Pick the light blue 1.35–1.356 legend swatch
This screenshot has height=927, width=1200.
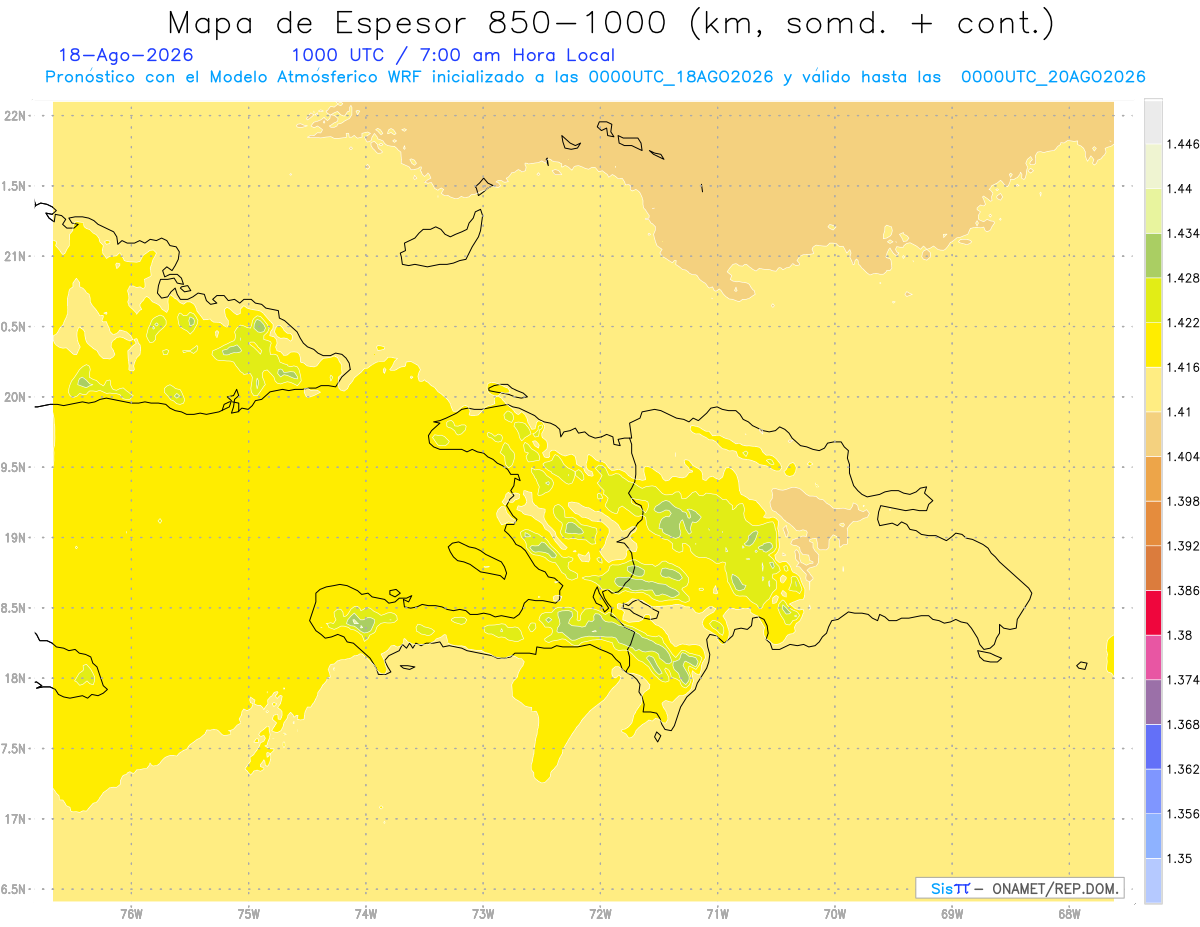point(1153,835)
